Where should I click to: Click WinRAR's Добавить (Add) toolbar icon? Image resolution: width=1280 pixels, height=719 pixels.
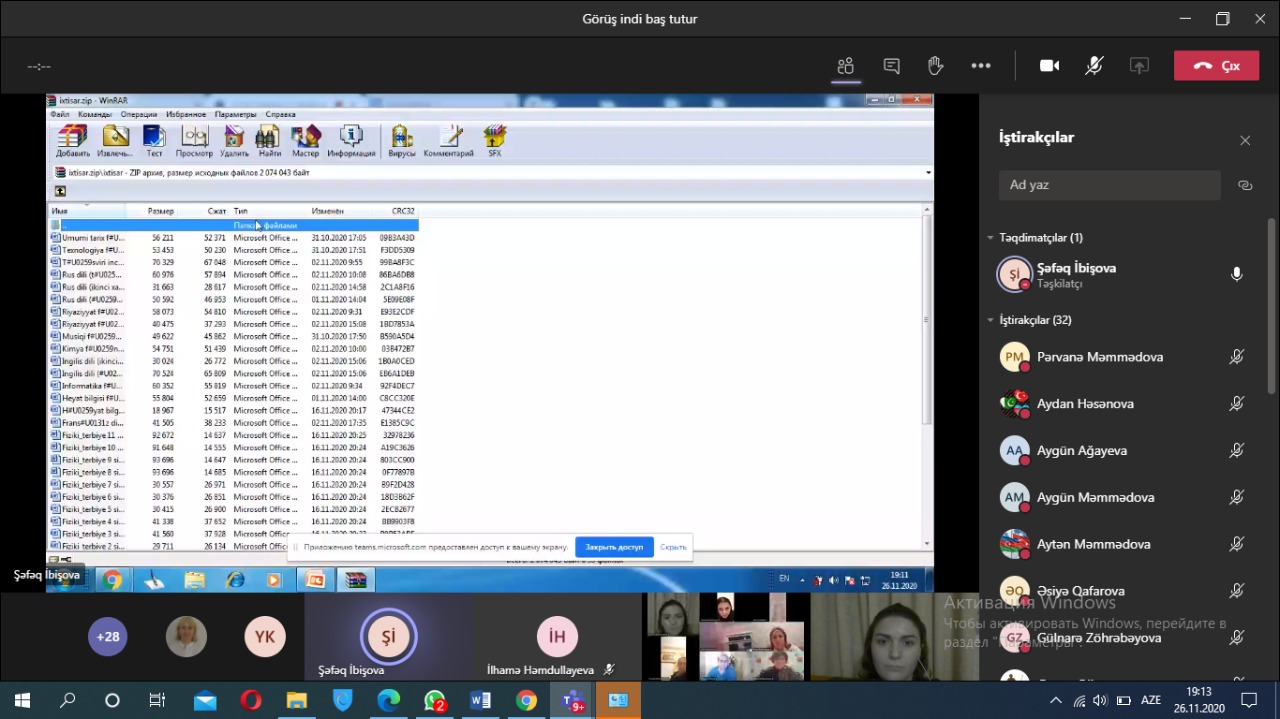(73, 141)
